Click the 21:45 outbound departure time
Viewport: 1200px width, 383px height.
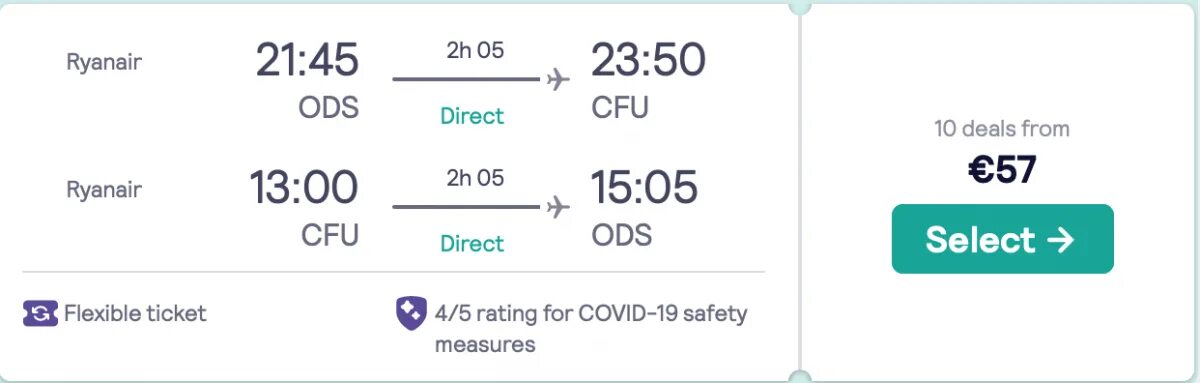(x=306, y=61)
